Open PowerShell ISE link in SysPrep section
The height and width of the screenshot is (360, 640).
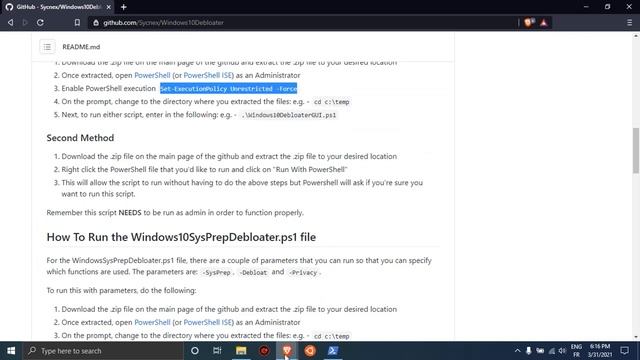click(208, 322)
